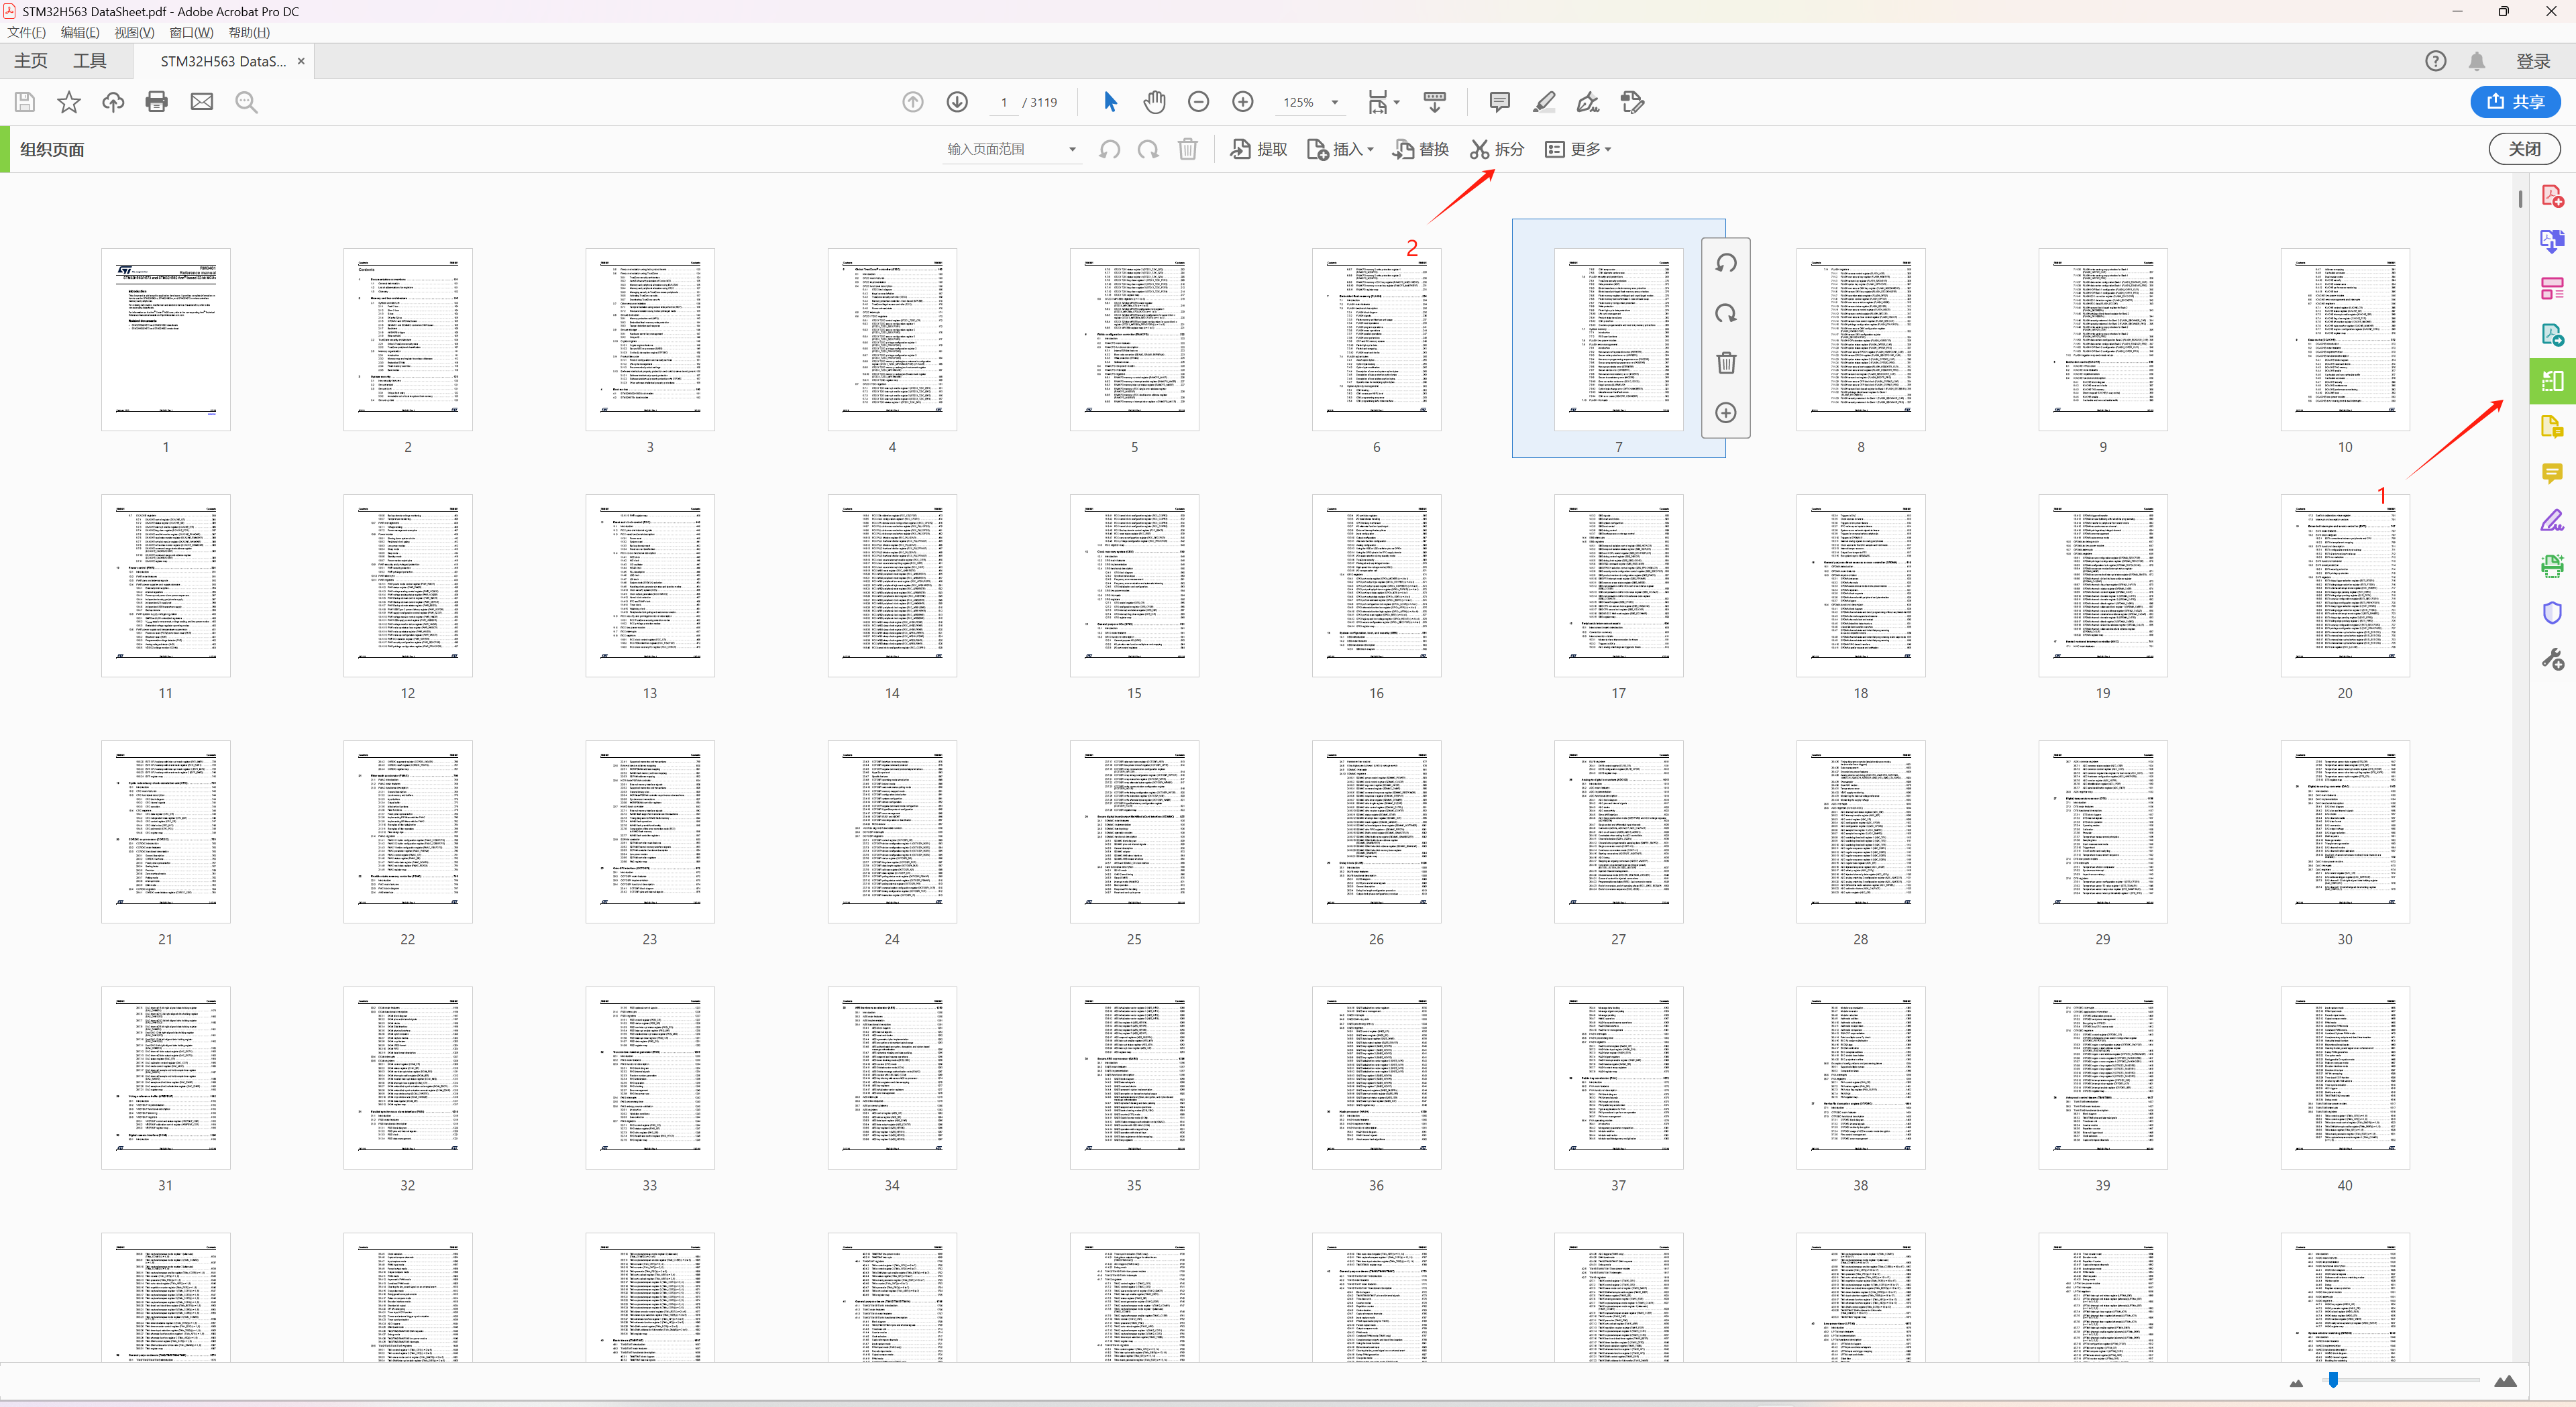Open the Insert (插入) dropdown
This screenshot has width=2576, height=1407.
1340,149
